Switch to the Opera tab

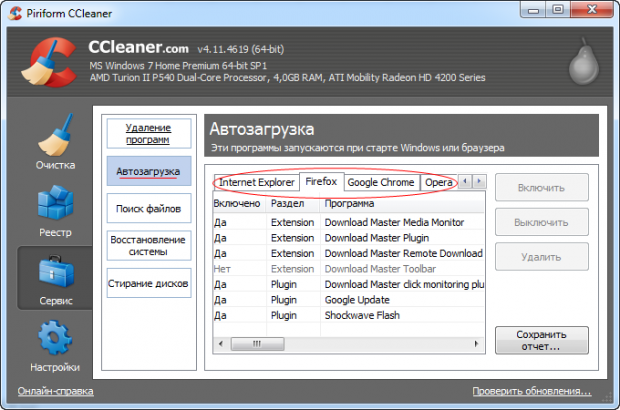[x=439, y=182]
